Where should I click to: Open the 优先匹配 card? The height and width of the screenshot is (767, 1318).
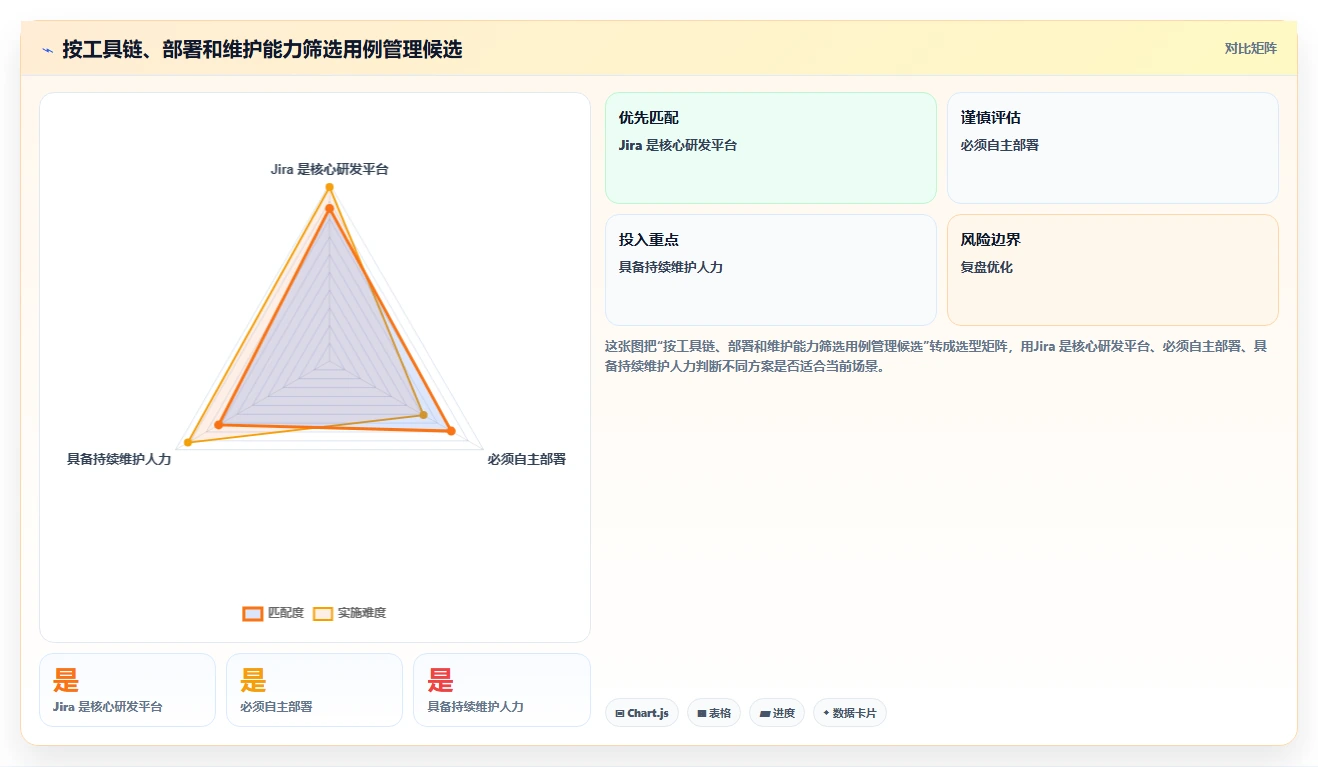point(771,148)
